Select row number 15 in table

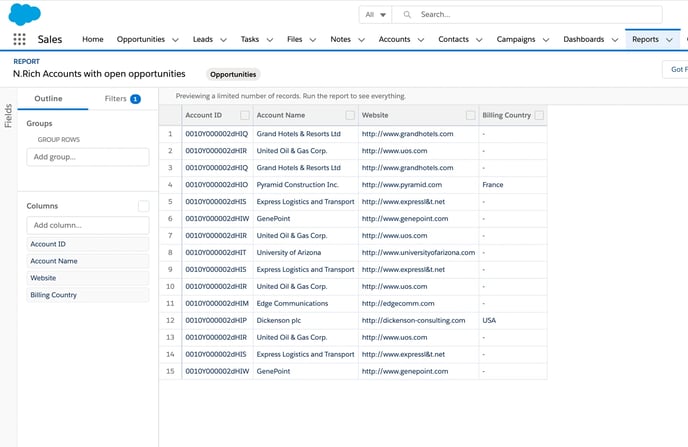tap(170, 371)
